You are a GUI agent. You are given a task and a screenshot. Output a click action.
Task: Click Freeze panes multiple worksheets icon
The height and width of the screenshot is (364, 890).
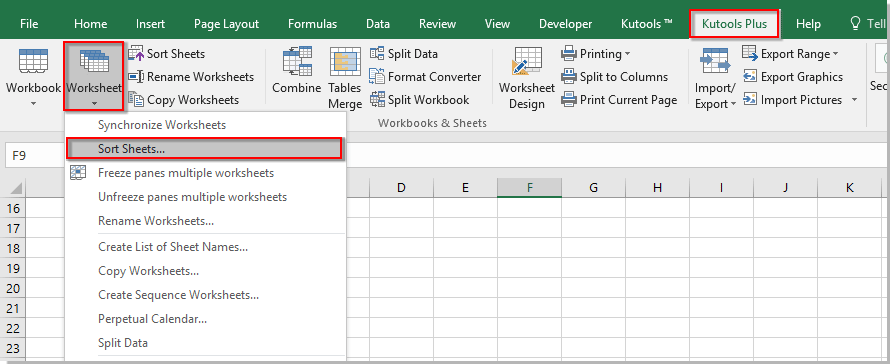(x=78, y=173)
